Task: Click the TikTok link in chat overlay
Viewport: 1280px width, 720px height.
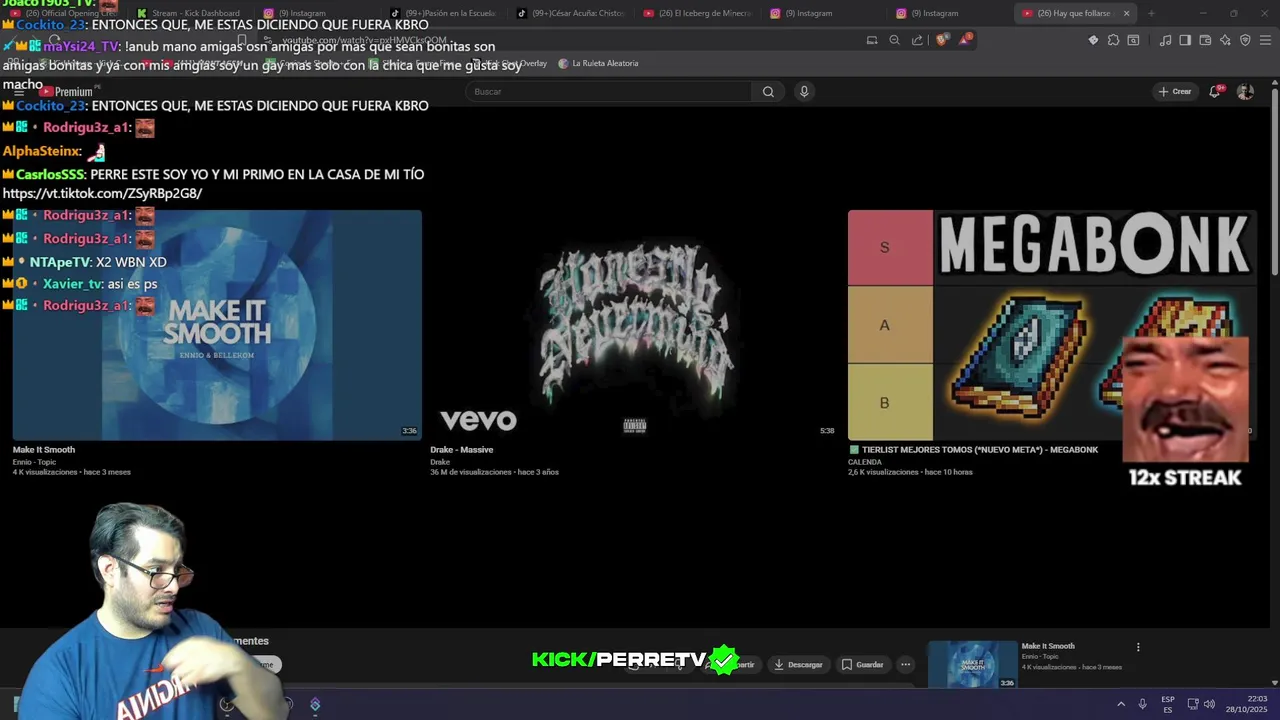Action: [102, 194]
